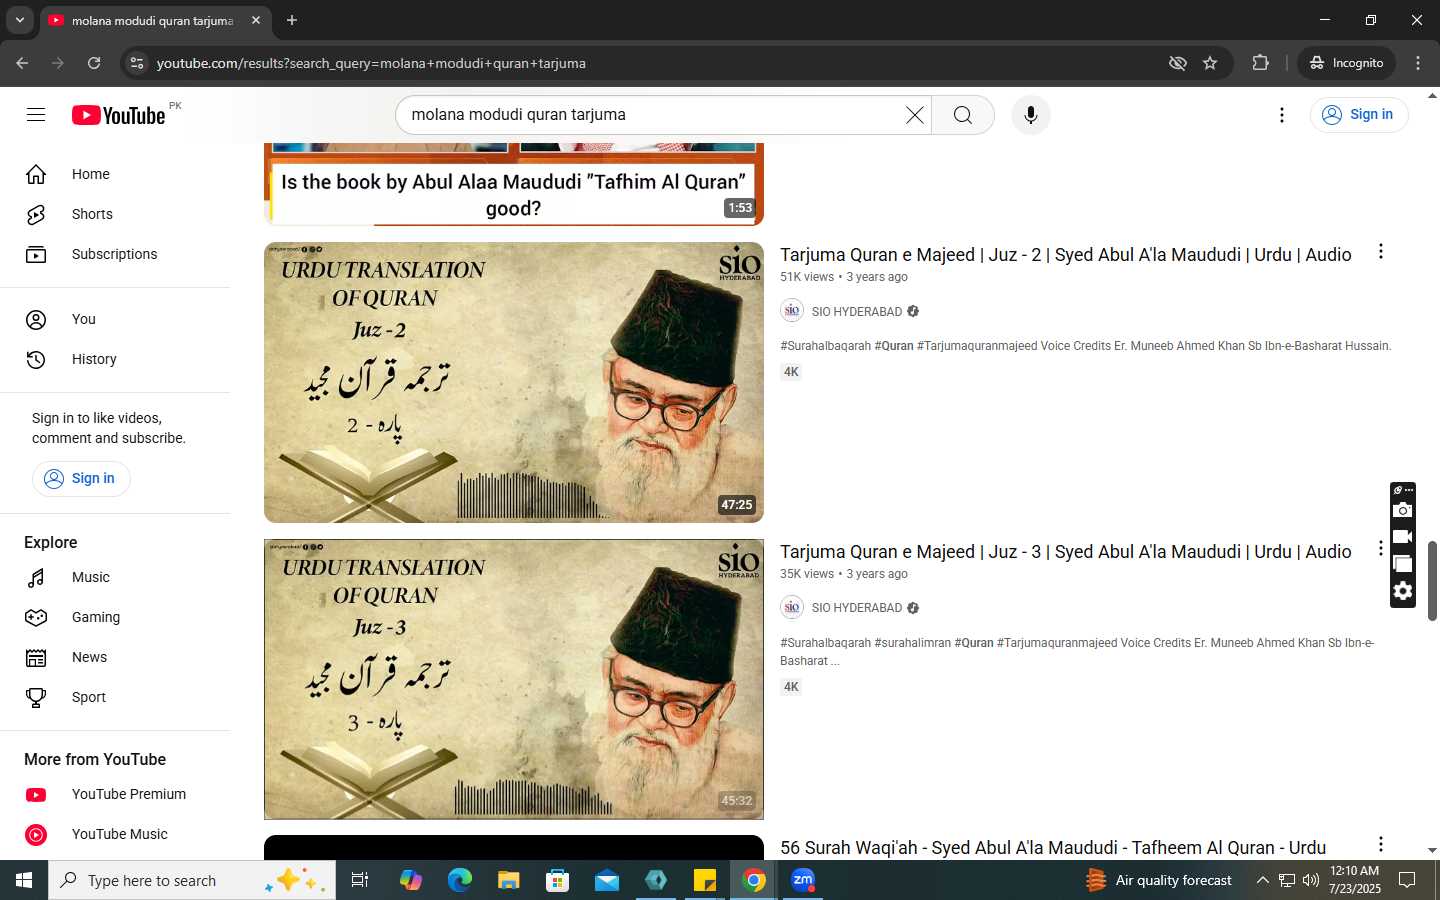
Task: Open Zoom from the taskbar
Action: (803, 880)
